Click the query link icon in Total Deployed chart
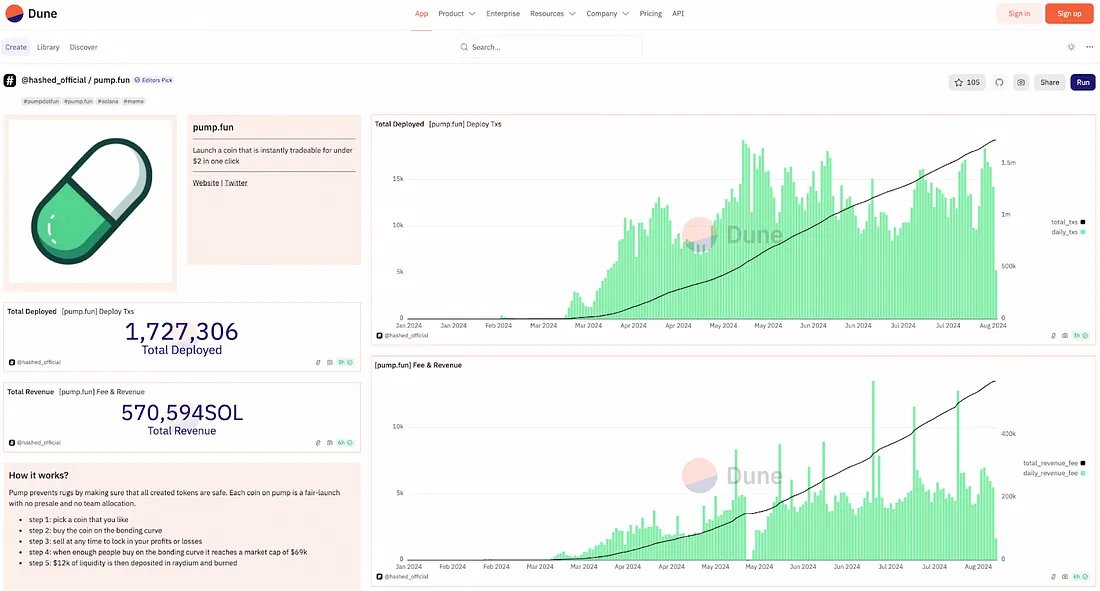The image size is (1100, 591). (x=1053, y=336)
